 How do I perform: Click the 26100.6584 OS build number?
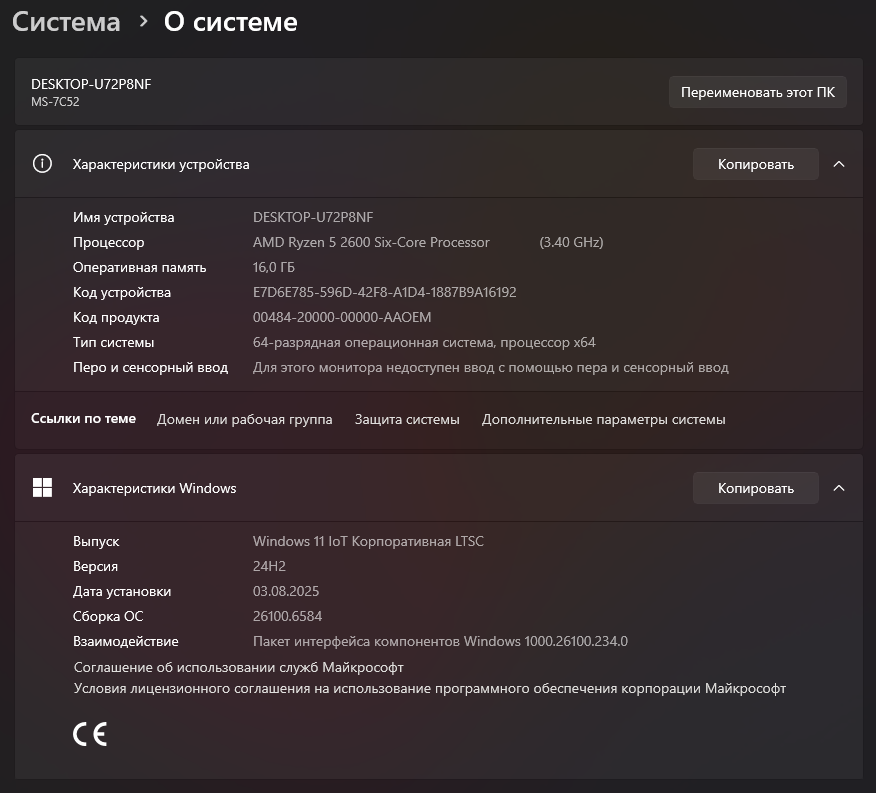point(287,616)
